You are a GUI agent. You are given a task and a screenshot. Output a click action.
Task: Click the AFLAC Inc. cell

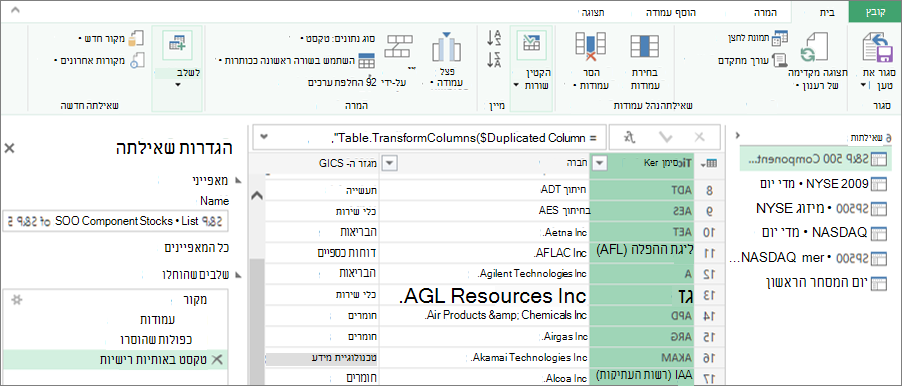[484, 253]
